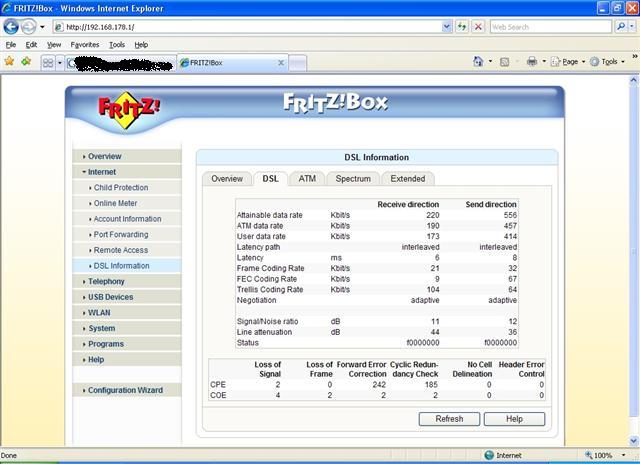Open Overview in the sidebar
This screenshot has height=464, width=640.
[x=127, y=156]
